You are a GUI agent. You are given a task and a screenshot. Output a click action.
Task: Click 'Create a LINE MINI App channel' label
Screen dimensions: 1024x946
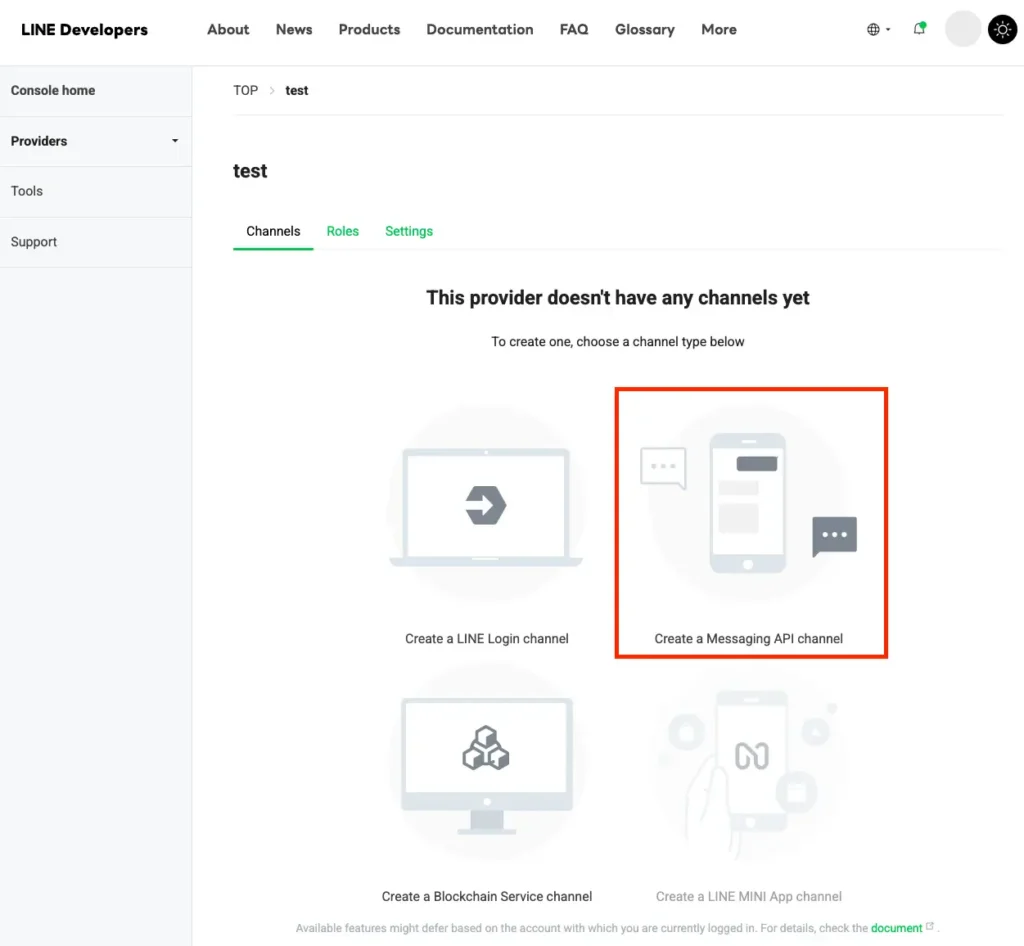(748, 897)
